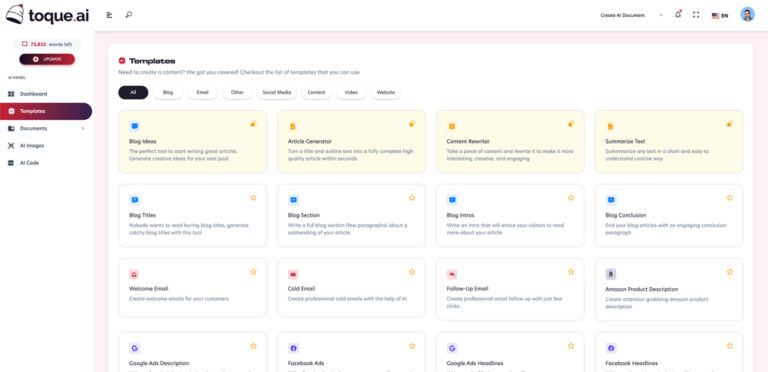Favorite the Google Ads Description star
This screenshot has height=372, width=768.
coord(253,346)
